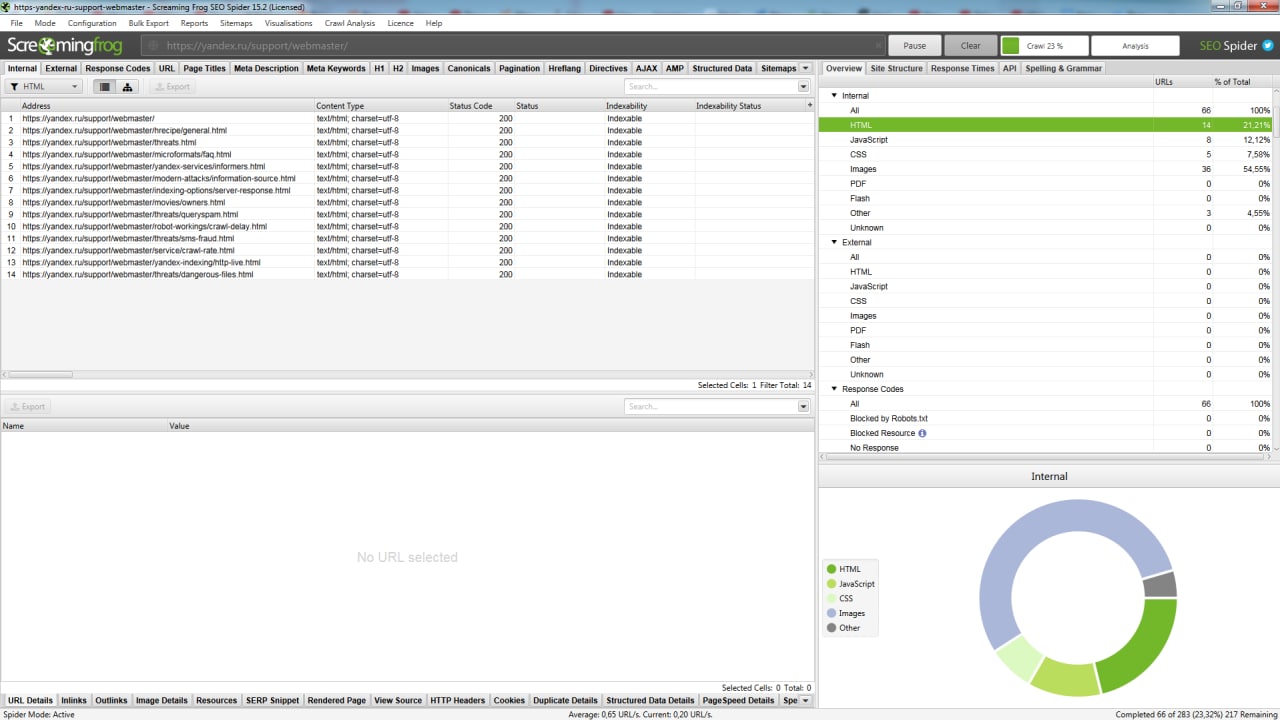The image size is (1280, 722).
Task: Click the horizontal scrollbar under URL table
Action: (x=40, y=375)
